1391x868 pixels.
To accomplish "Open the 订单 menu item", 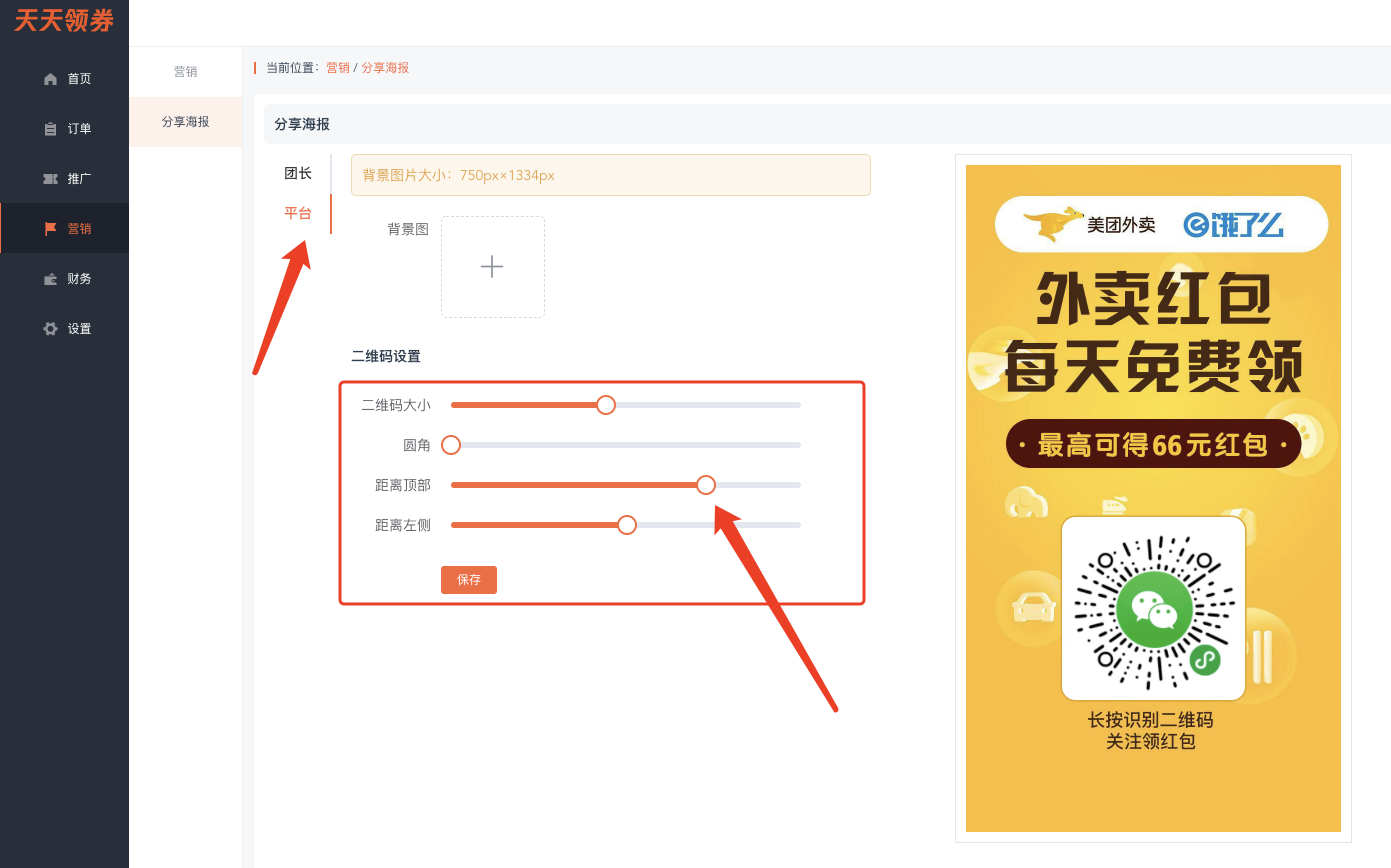I will pos(64,129).
